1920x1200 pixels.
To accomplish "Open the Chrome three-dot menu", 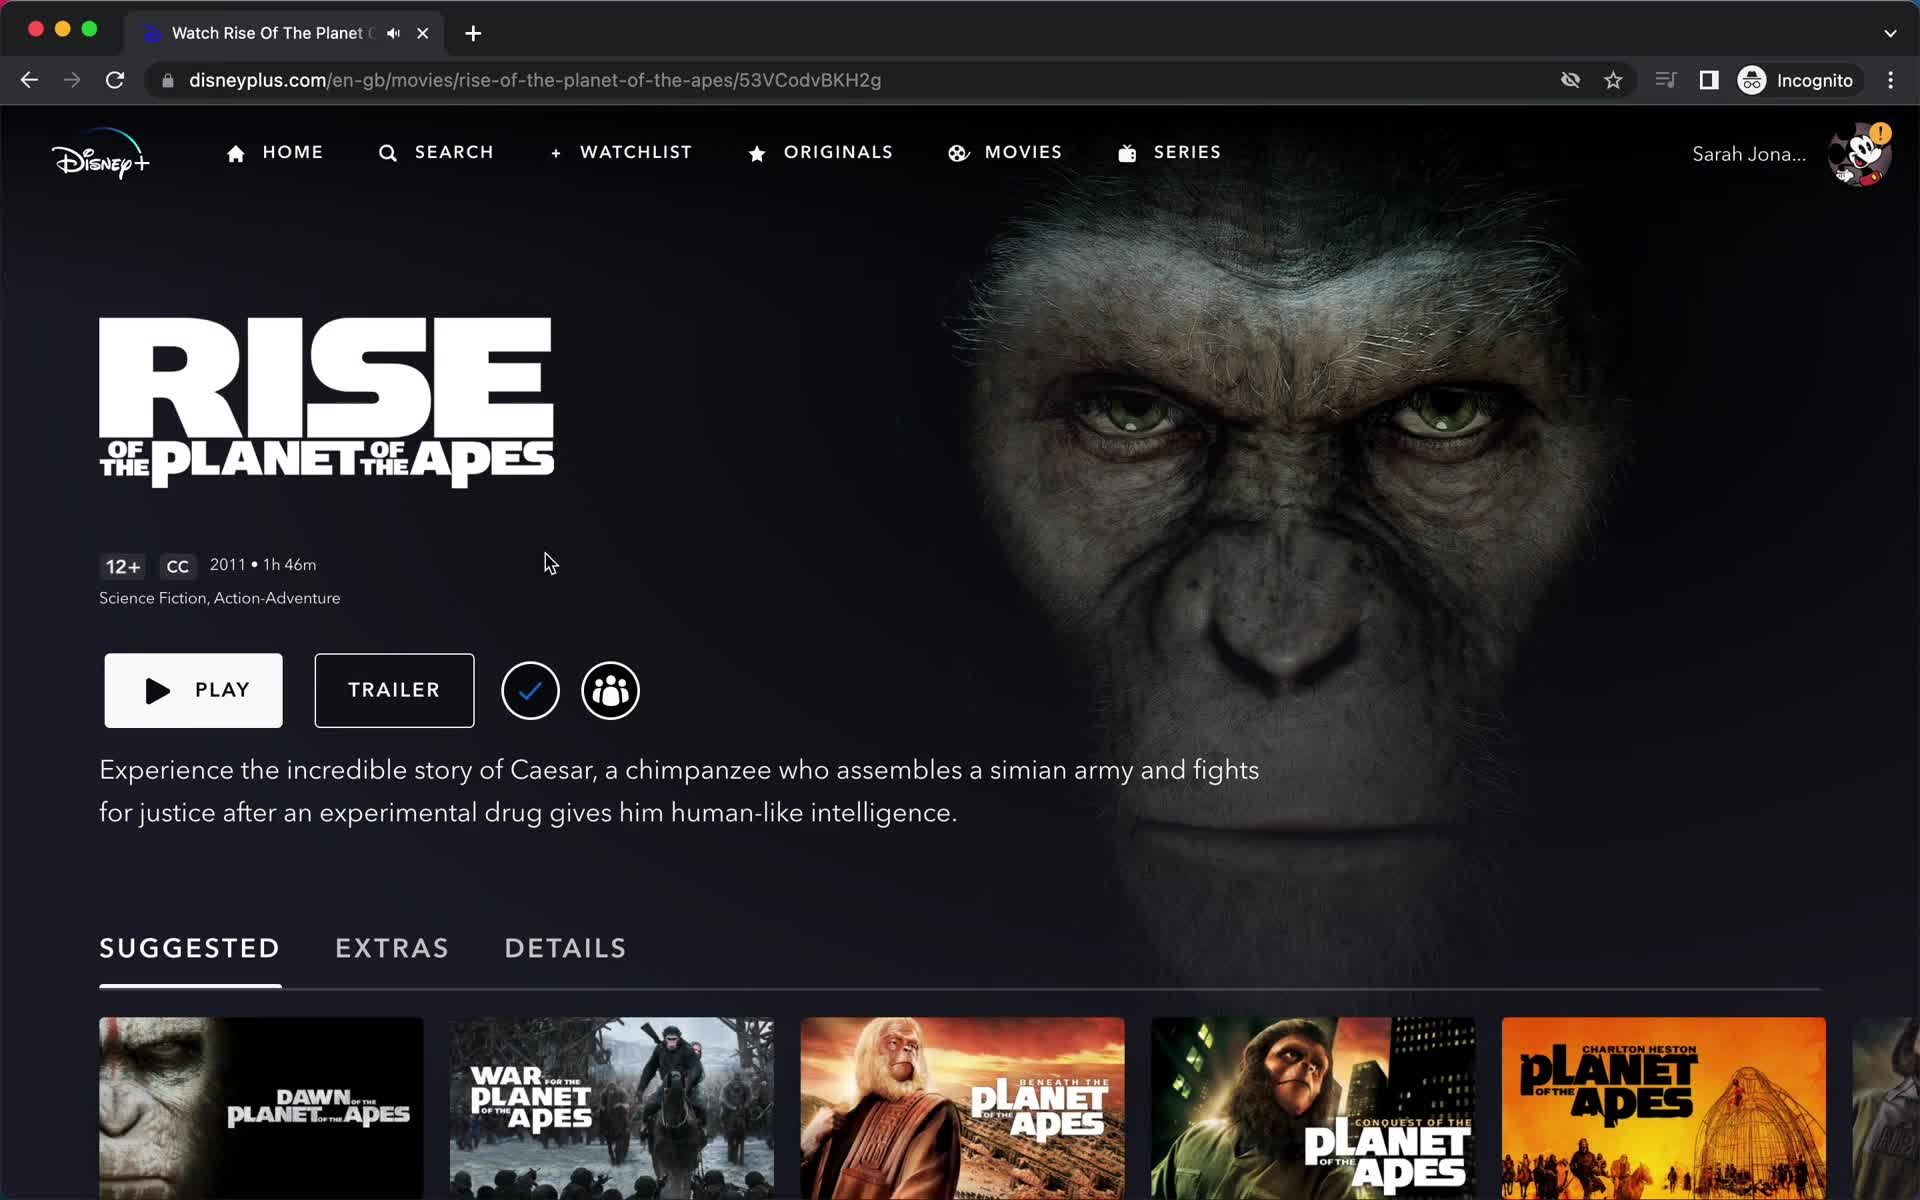I will (1890, 80).
